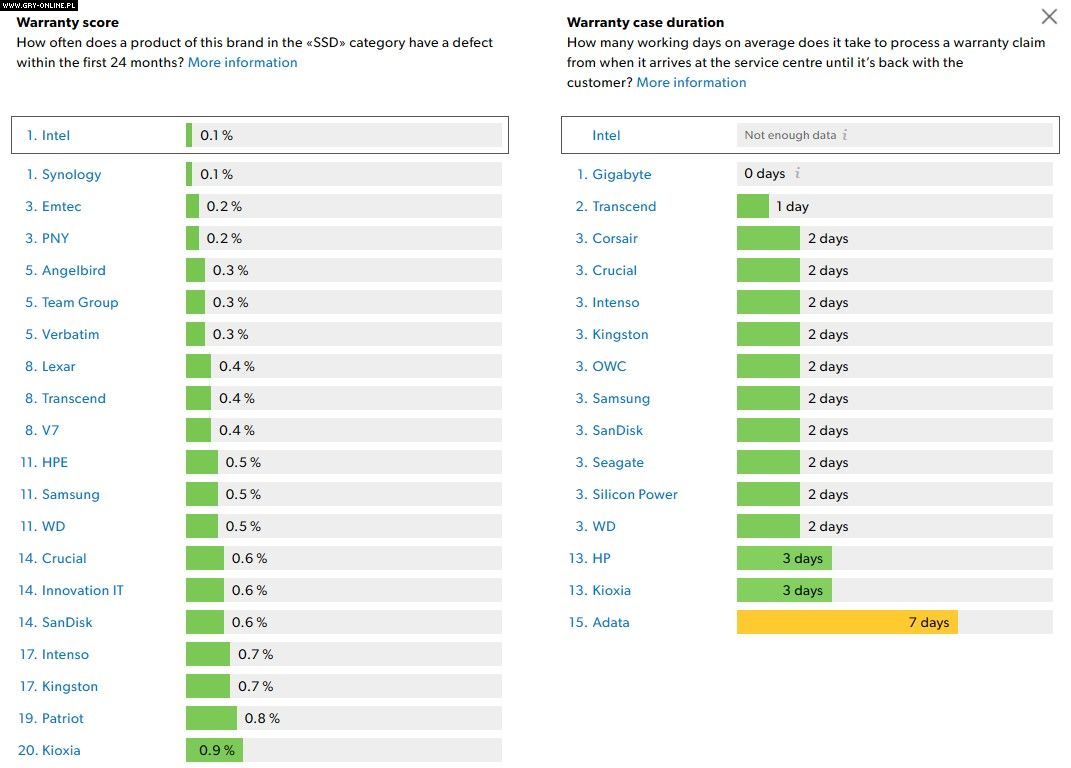The height and width of the screenshot is (768, 1071).
Task: Close the warranty overlay with the X
Action: pos(1049,17)
